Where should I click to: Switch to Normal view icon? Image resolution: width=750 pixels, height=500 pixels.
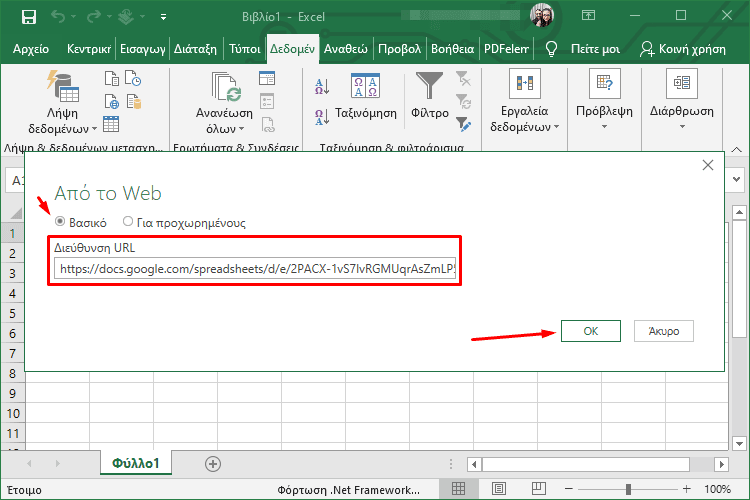(458, 489)
